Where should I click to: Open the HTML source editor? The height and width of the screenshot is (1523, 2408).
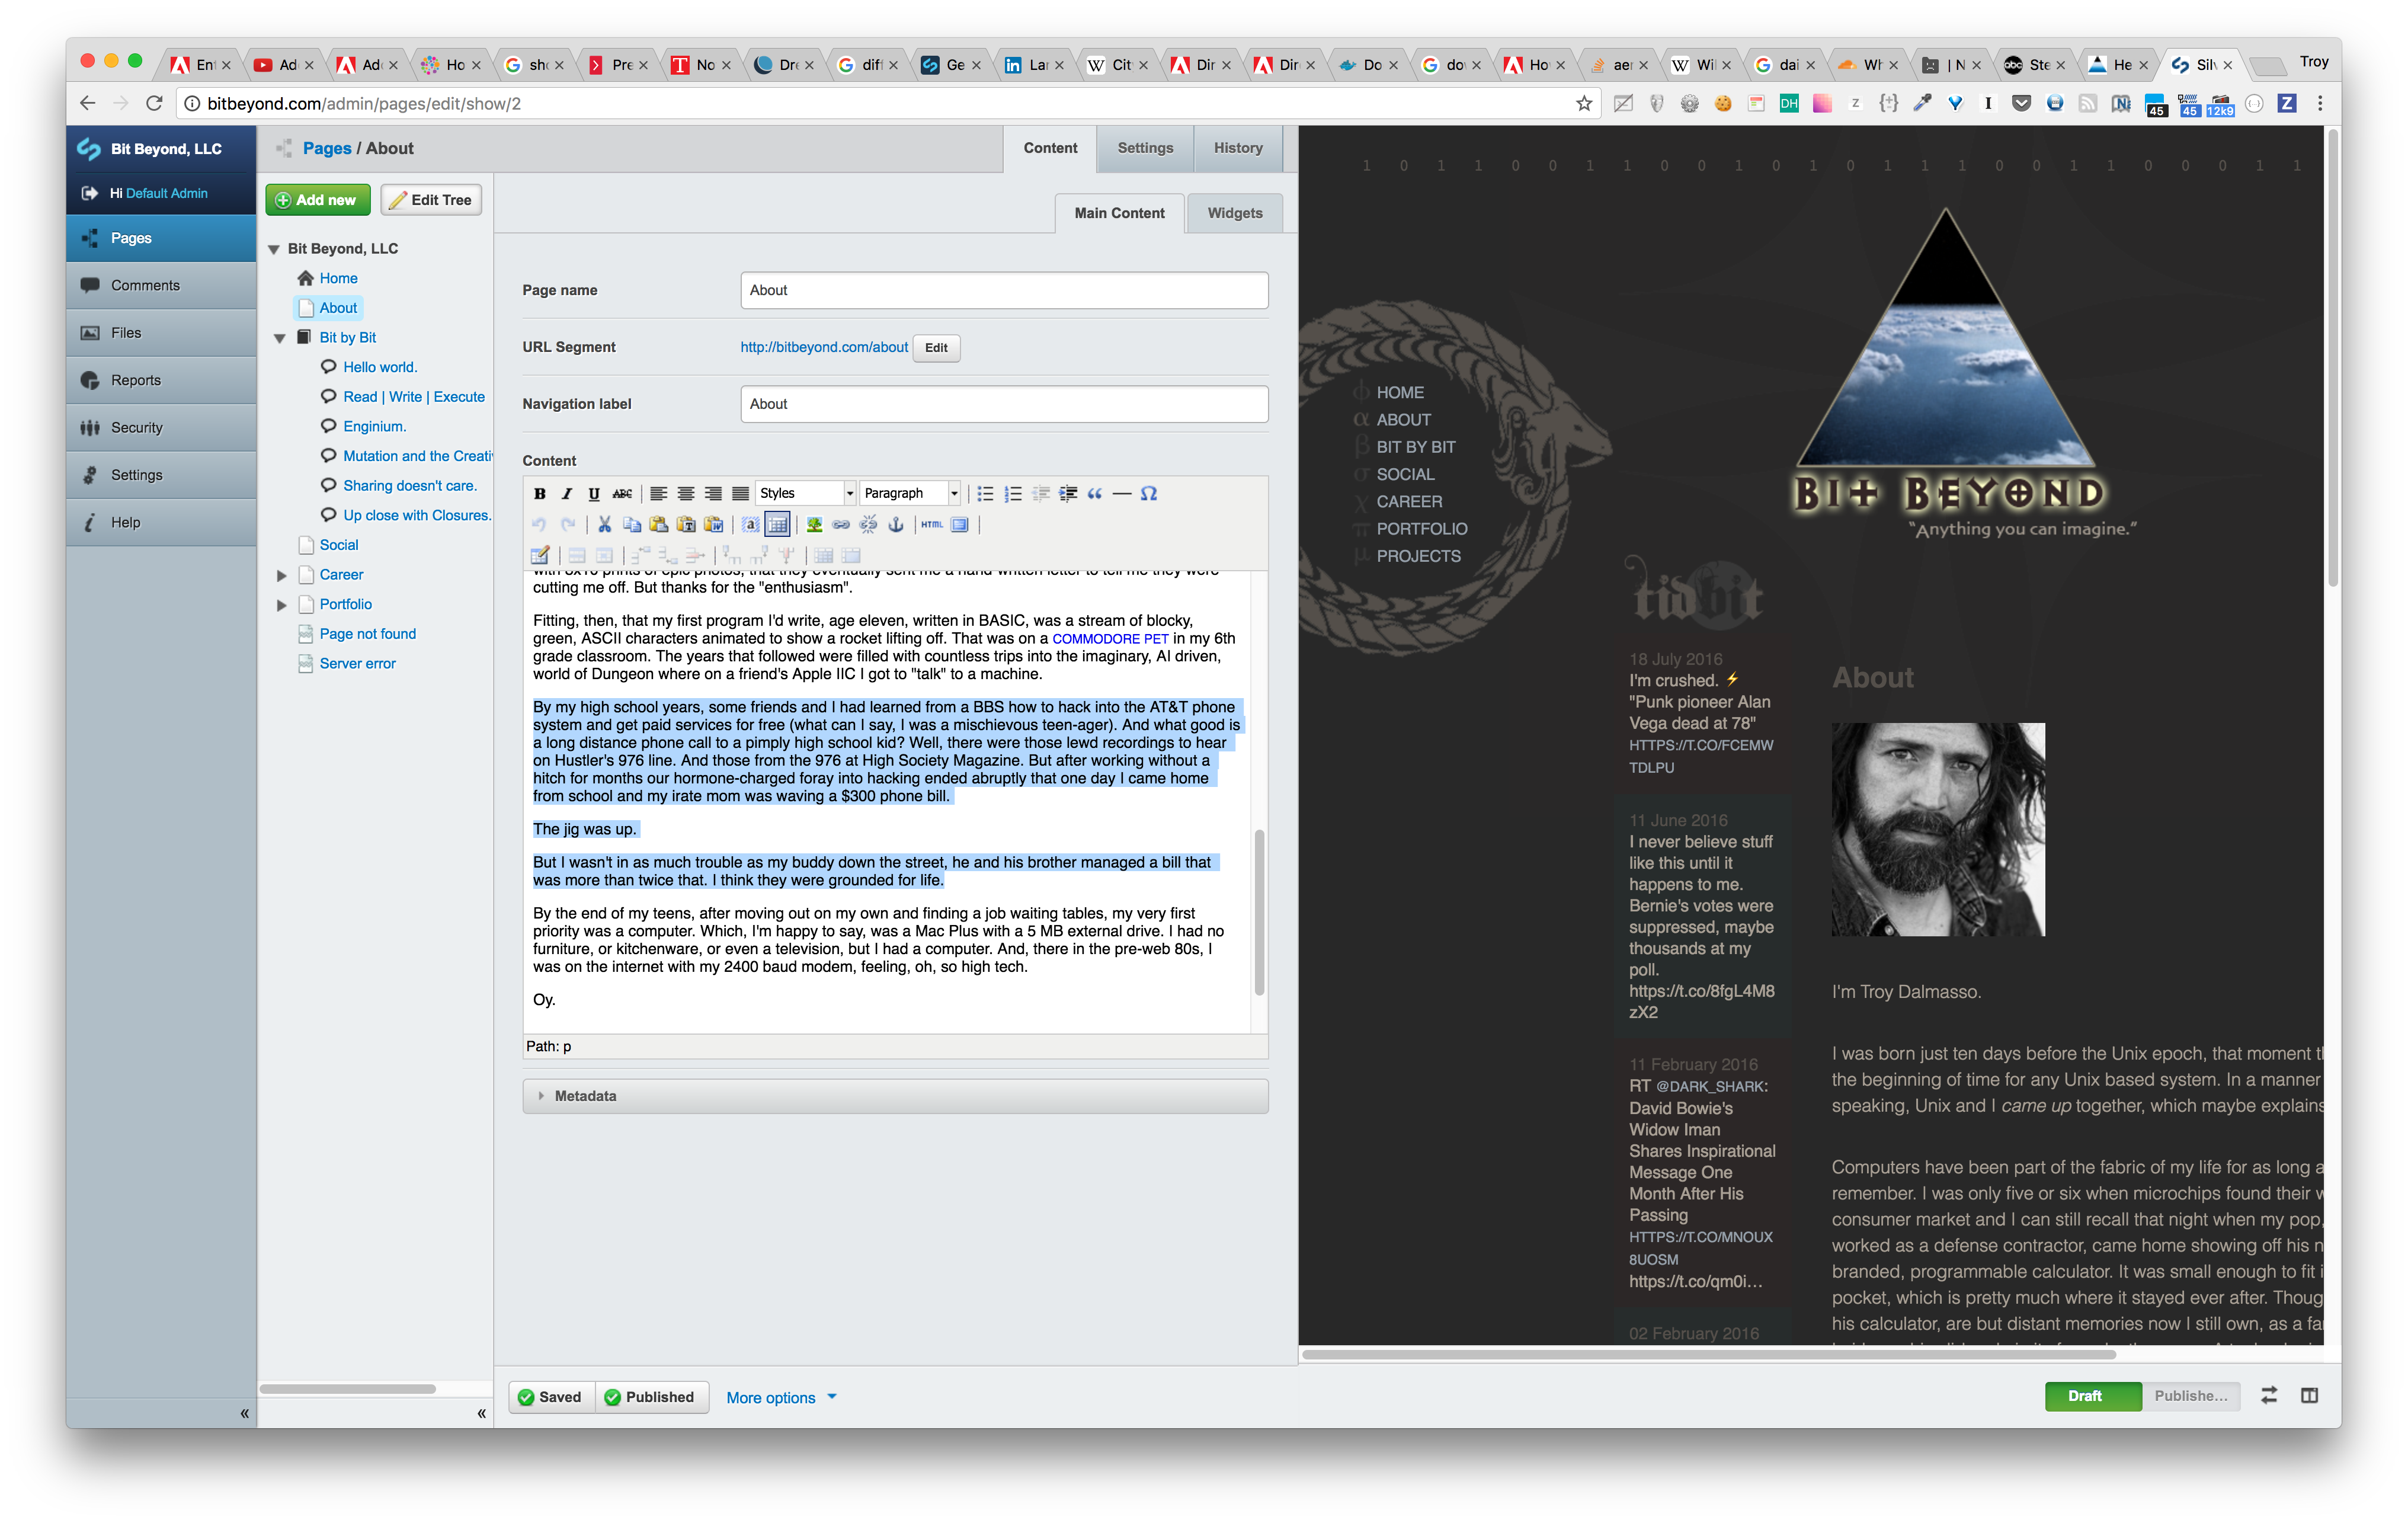(x=932, y=524)
